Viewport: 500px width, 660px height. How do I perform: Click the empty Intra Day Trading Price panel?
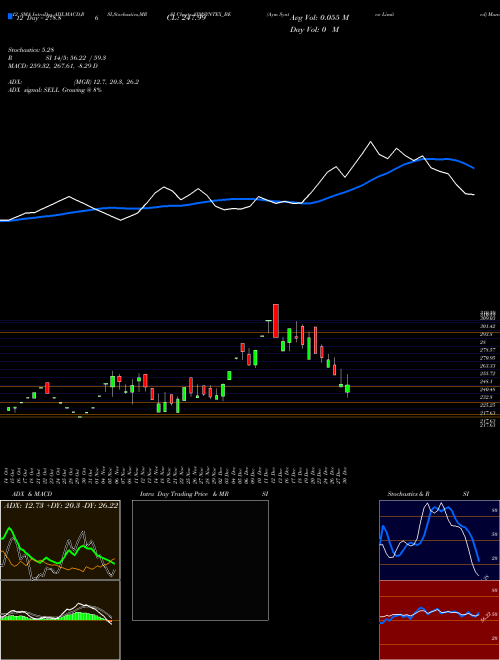[x=200, y=560]
